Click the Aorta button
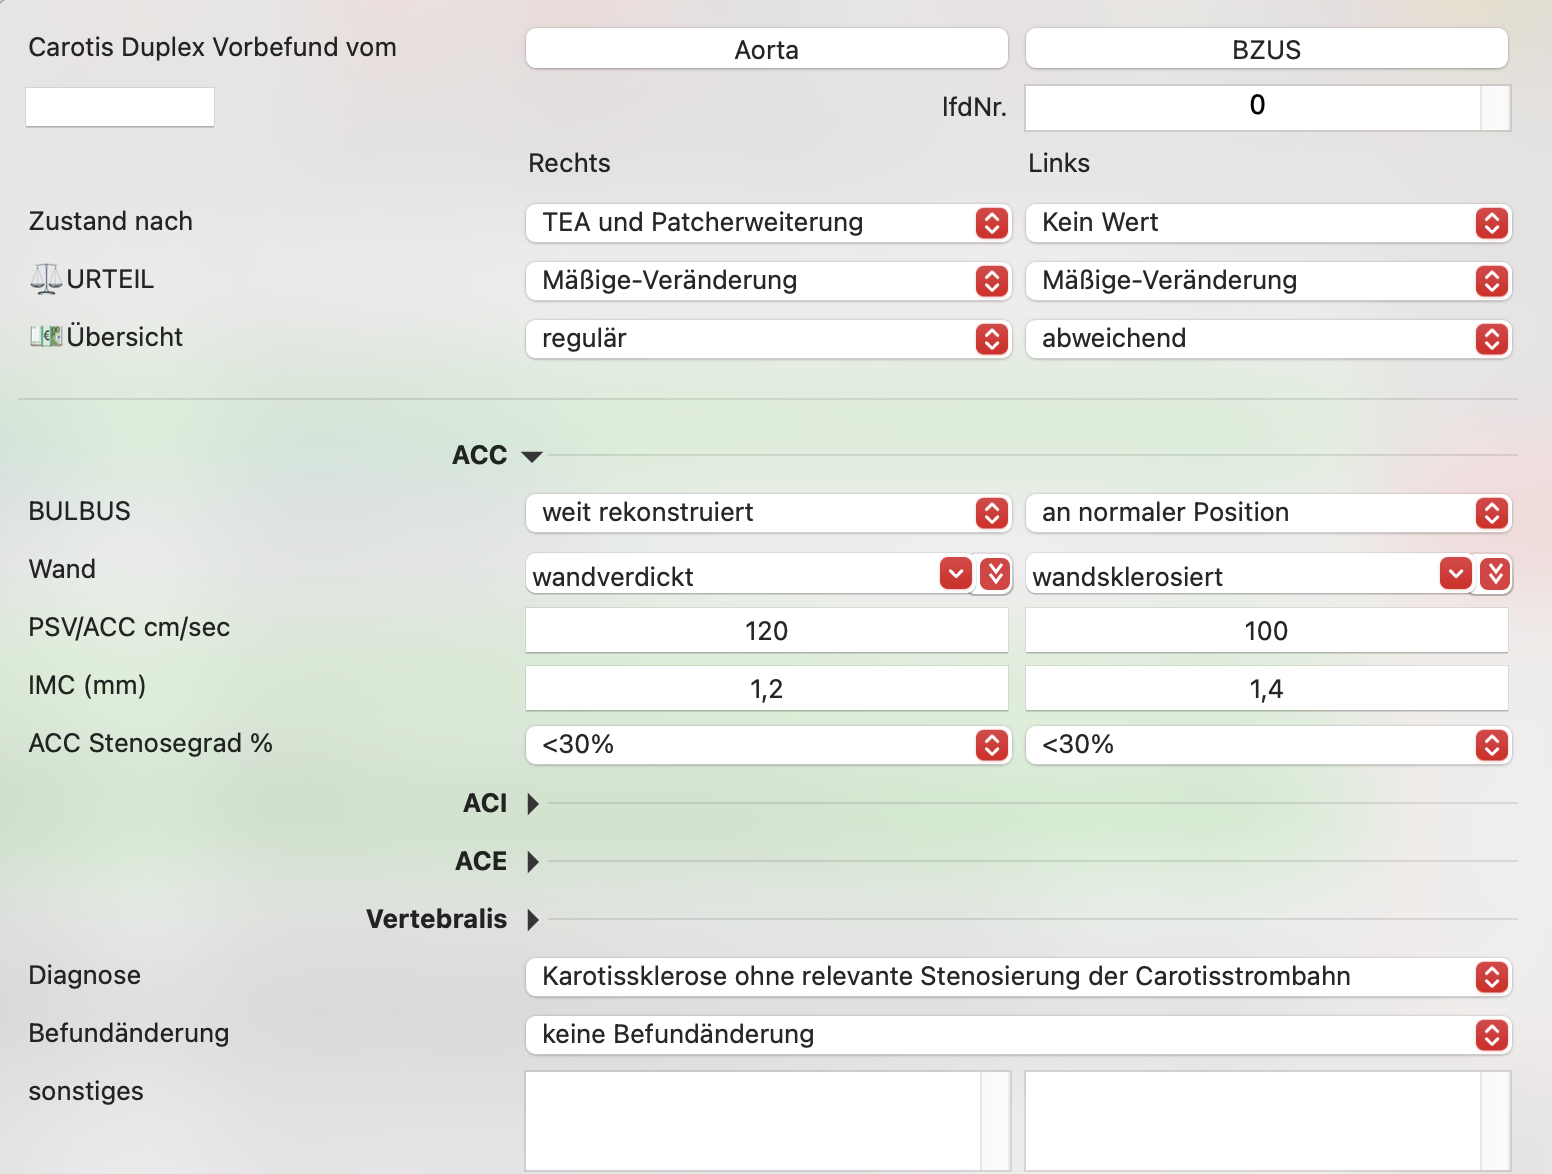Viewport: 1552px width, 1174px height. [x=767, y=49]
